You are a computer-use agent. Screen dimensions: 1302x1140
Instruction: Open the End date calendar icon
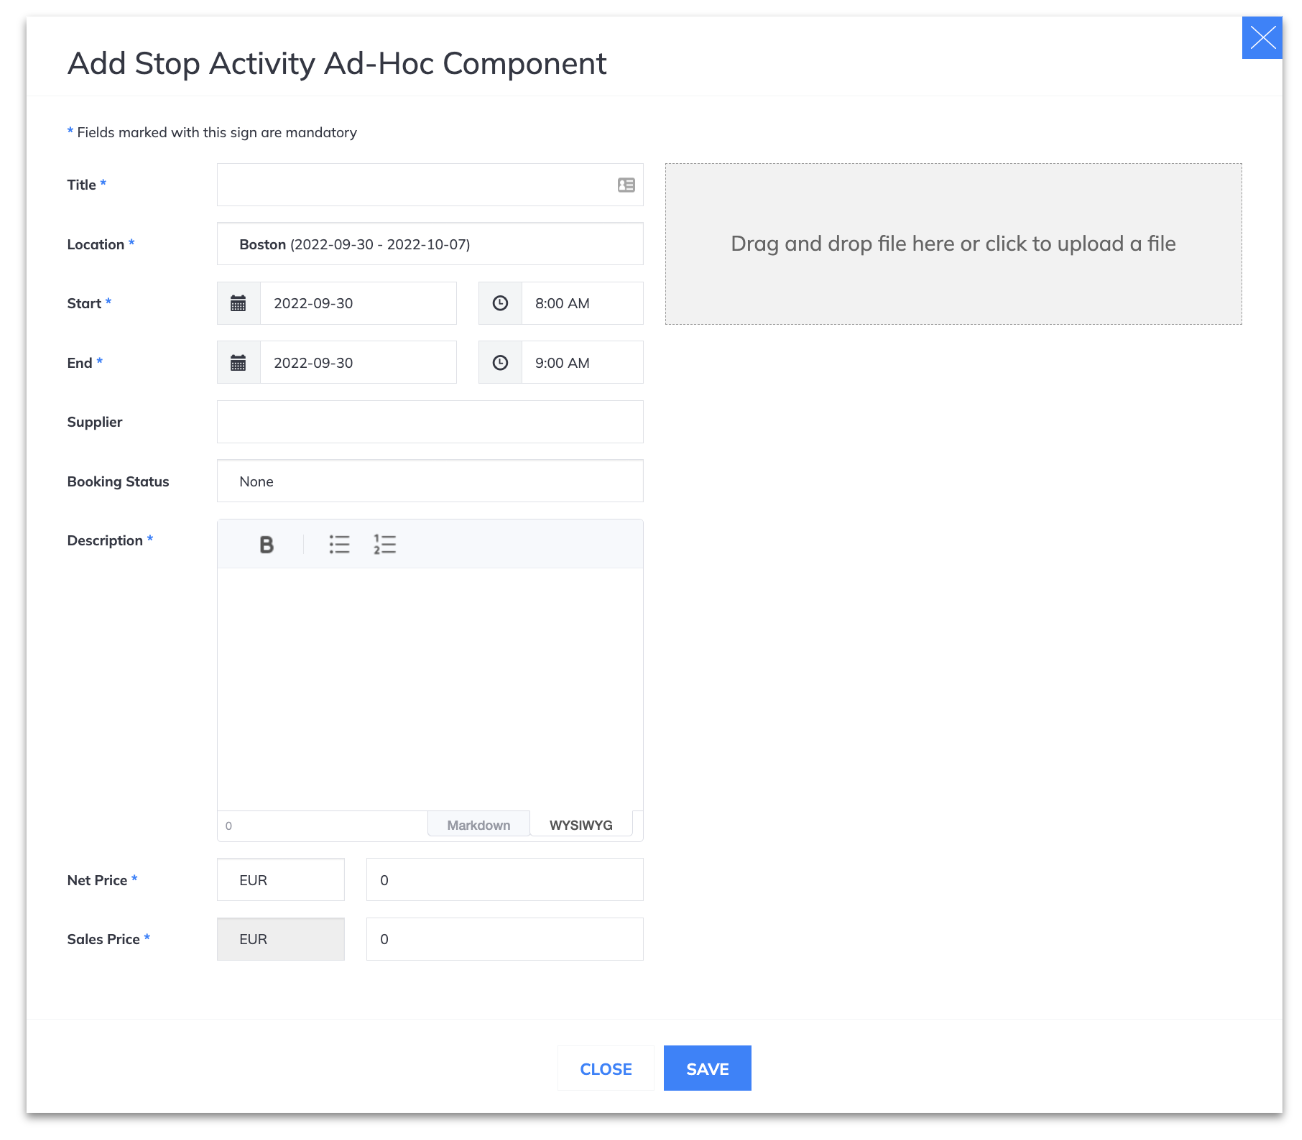click(239, 363)
